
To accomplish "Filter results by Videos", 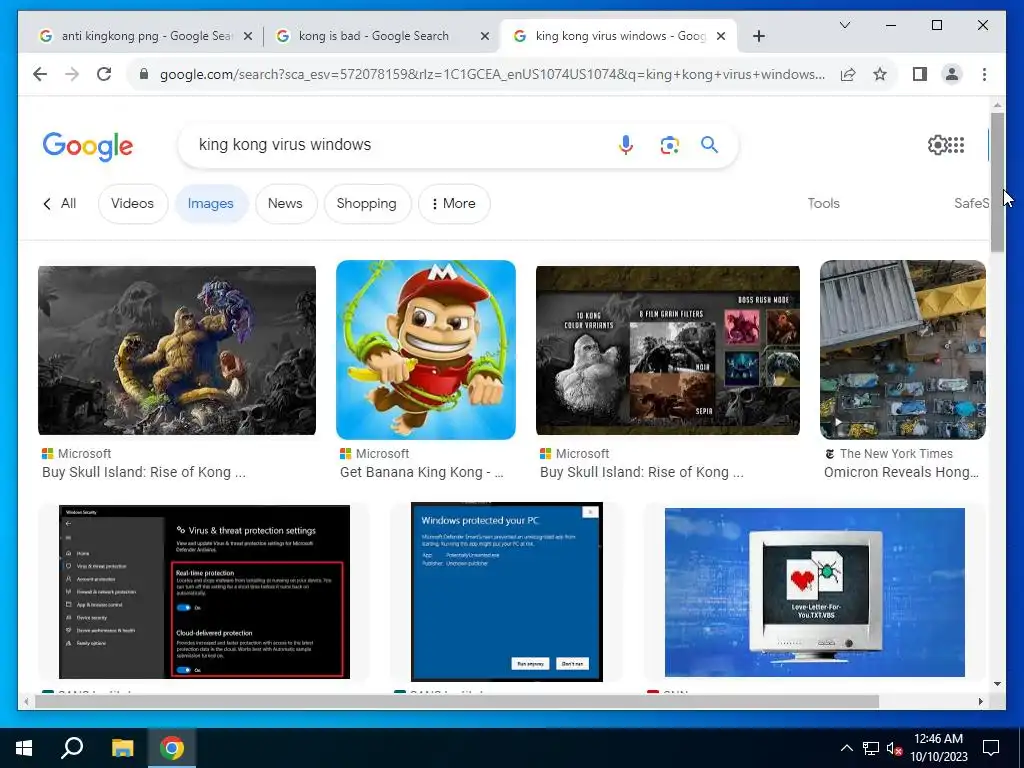I will coord(133,204).
